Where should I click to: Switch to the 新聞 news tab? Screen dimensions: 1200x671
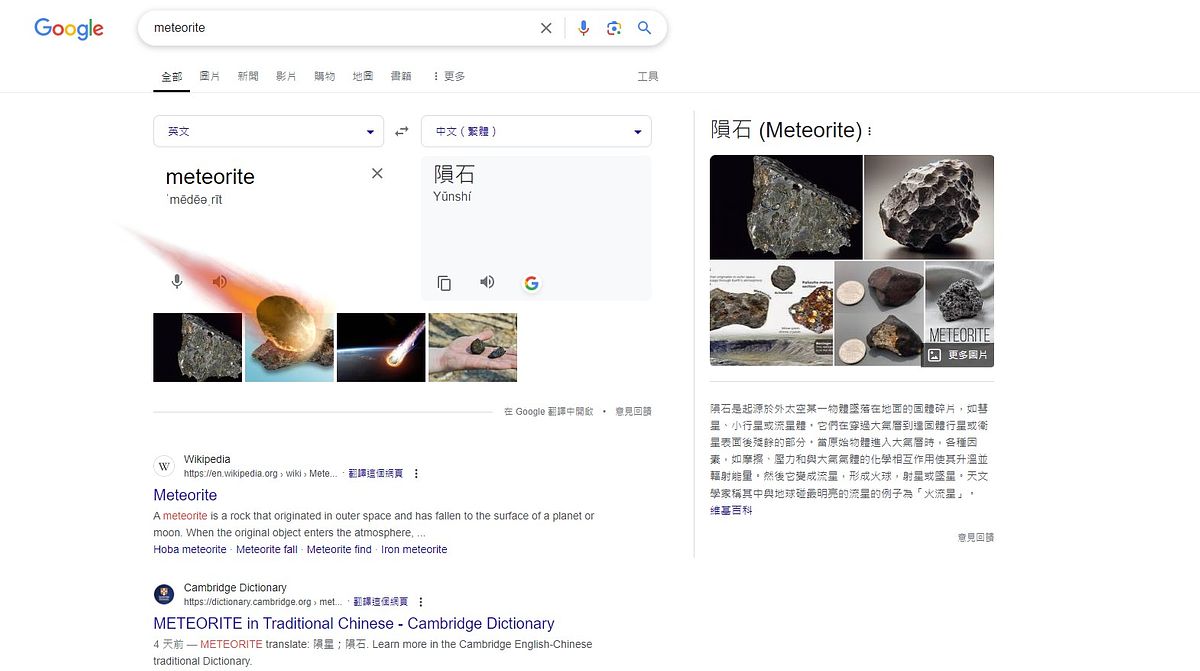(248, 76)
